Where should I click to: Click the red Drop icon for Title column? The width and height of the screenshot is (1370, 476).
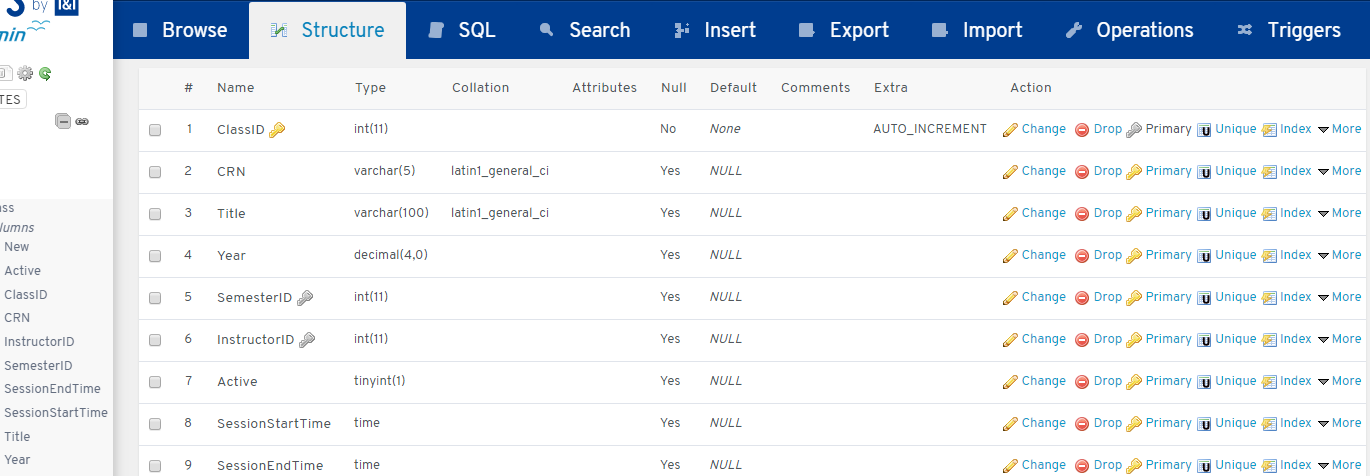click(x=1082, y=214)
